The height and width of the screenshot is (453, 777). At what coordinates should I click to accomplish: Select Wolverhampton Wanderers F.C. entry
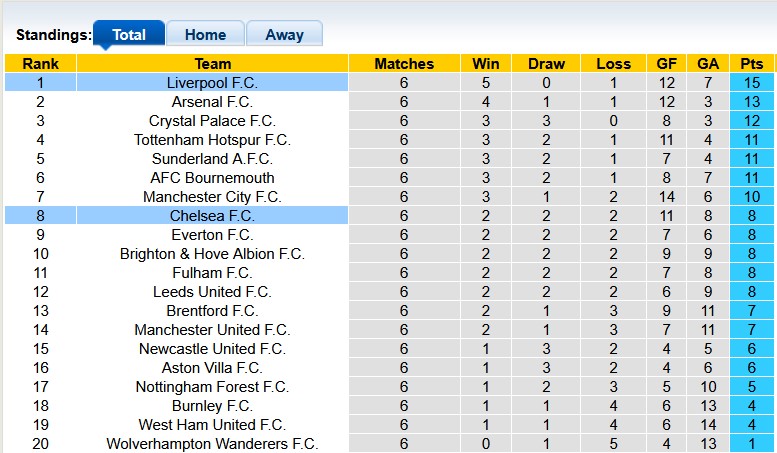click(212, 444)
